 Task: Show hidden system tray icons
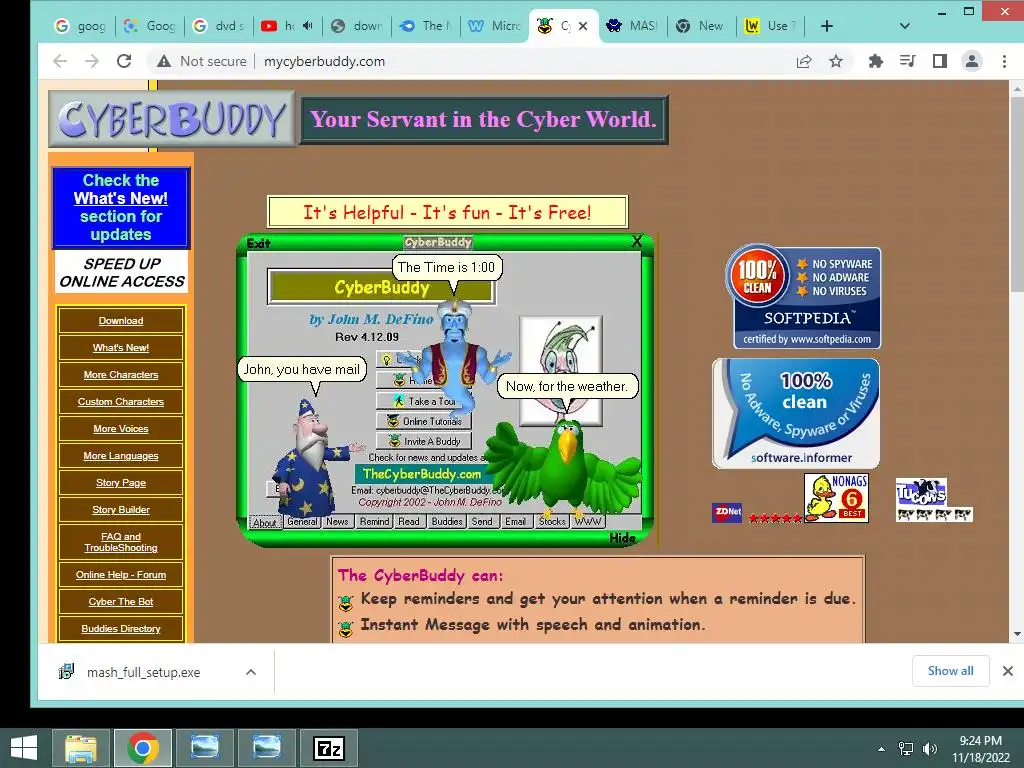pos(881,749)
